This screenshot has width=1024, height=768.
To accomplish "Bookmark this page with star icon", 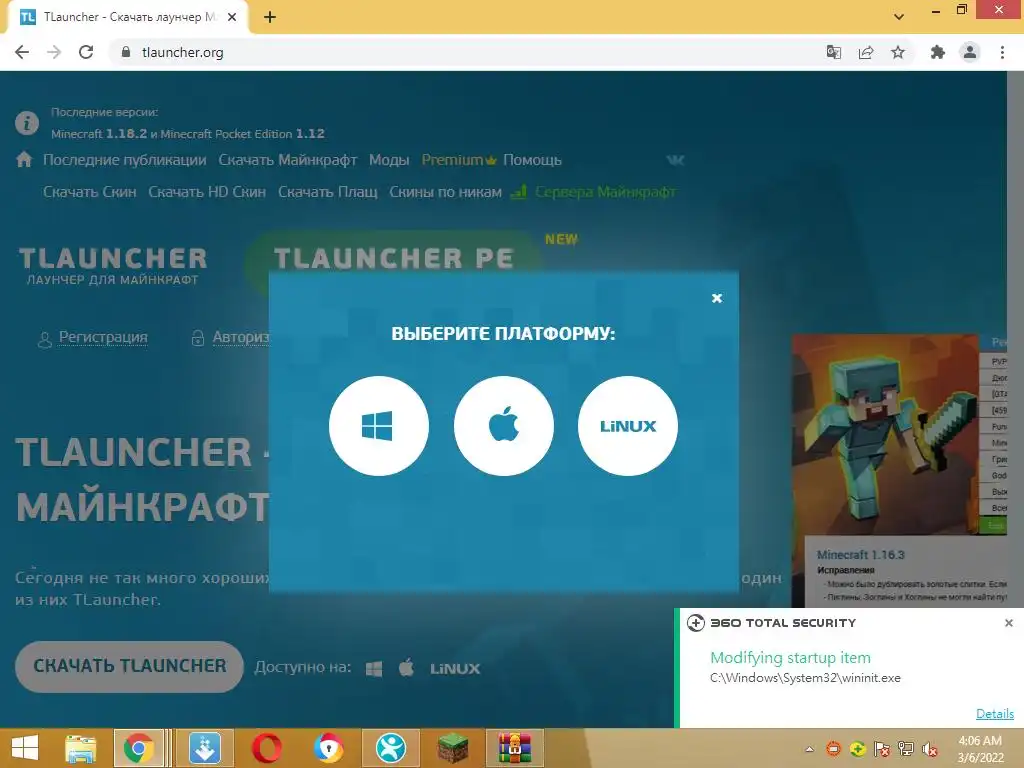I will click(898, 52).
